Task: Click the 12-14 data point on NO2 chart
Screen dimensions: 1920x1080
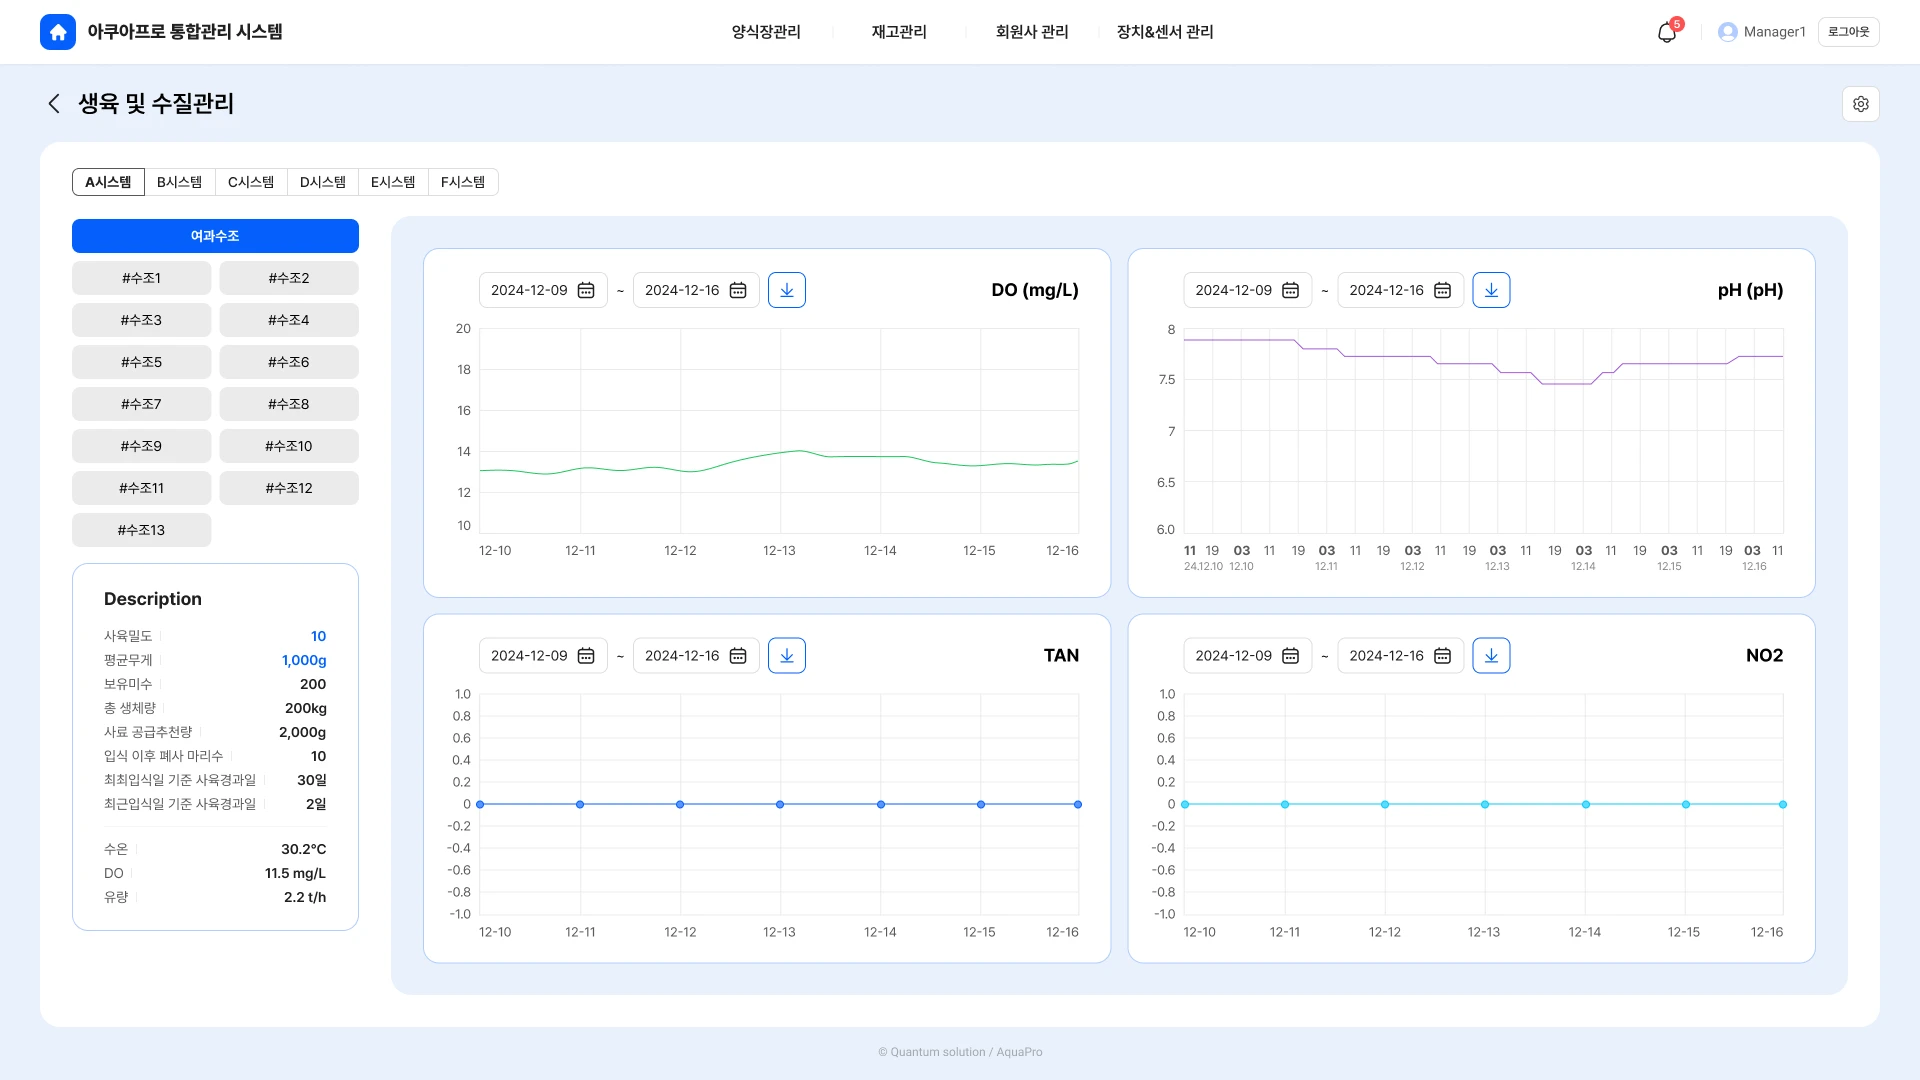Action: pos(1586,804)
